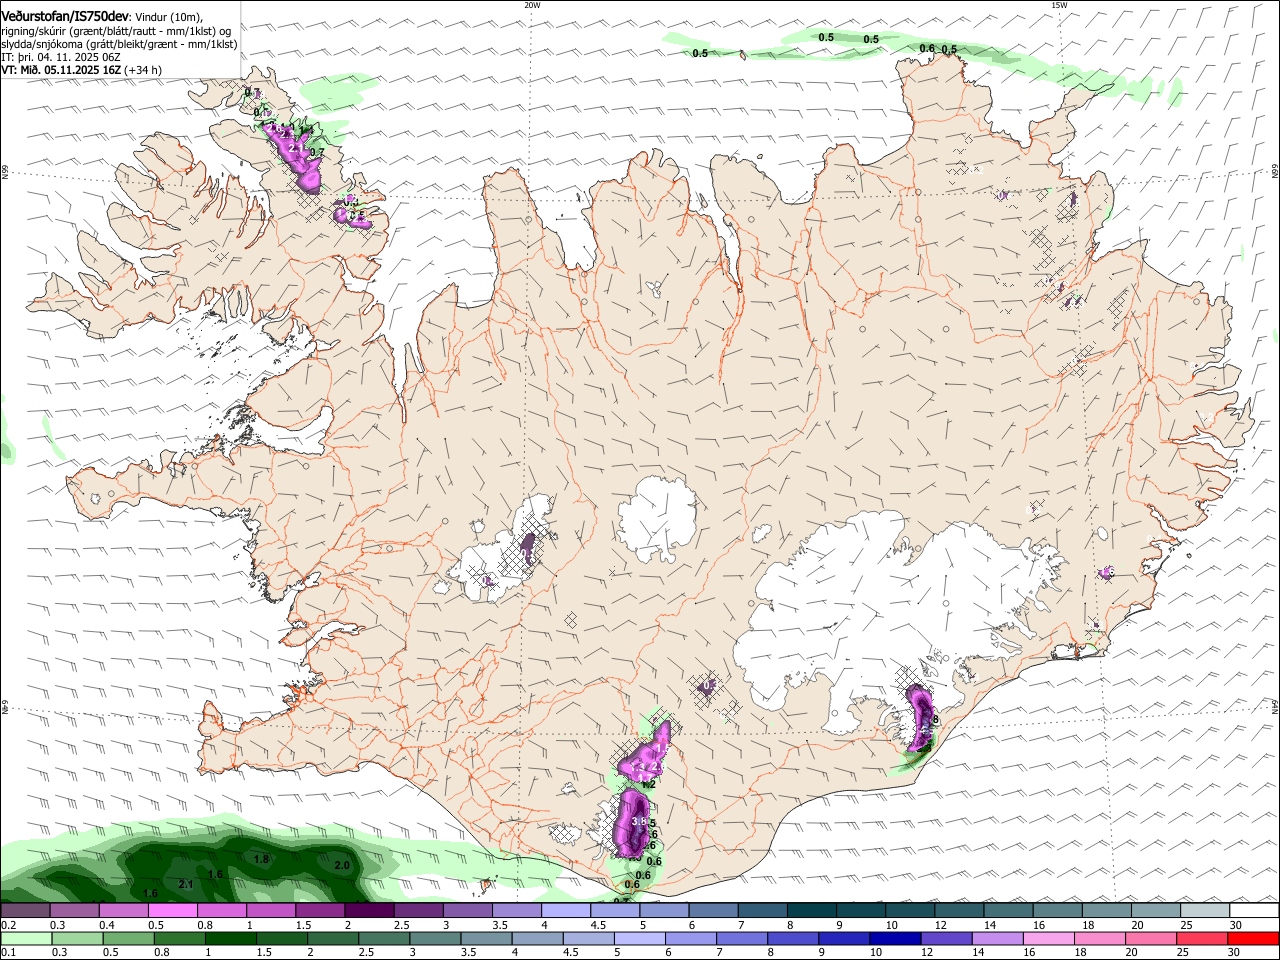The image size is (1280, 960).
Task: Click the red-pink 25 rain scale swatch
Action: click(x=1202, y=938)
